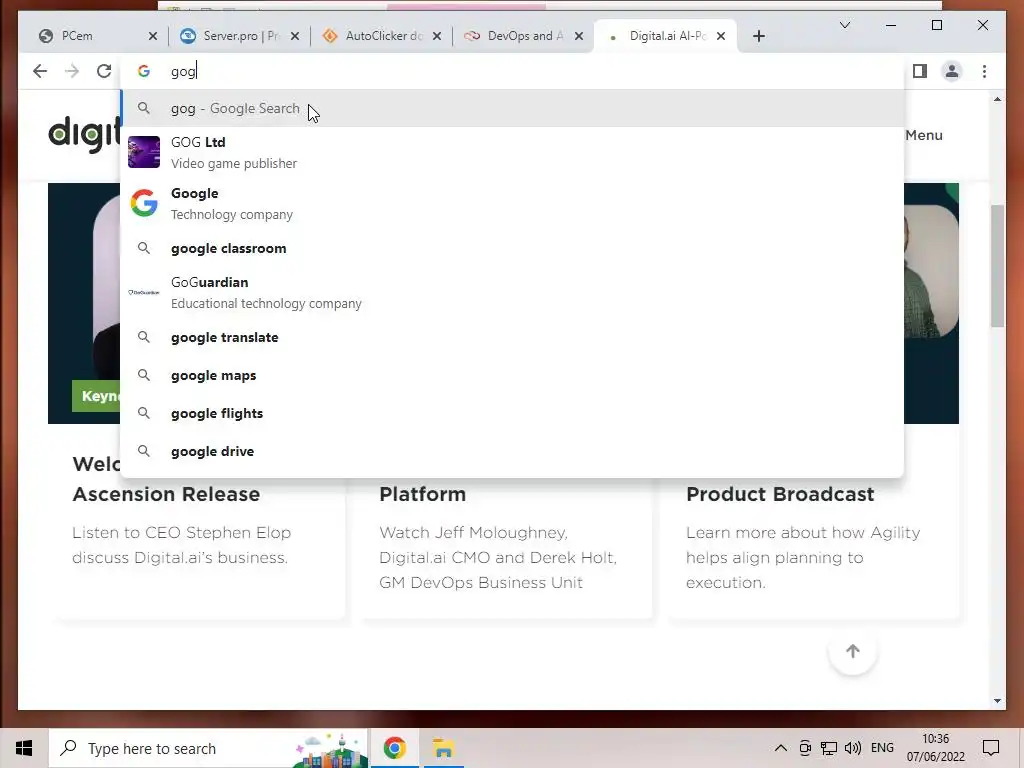Go back with the browser back arrow
Viewport: 1024px width, 768px height.
40,71
